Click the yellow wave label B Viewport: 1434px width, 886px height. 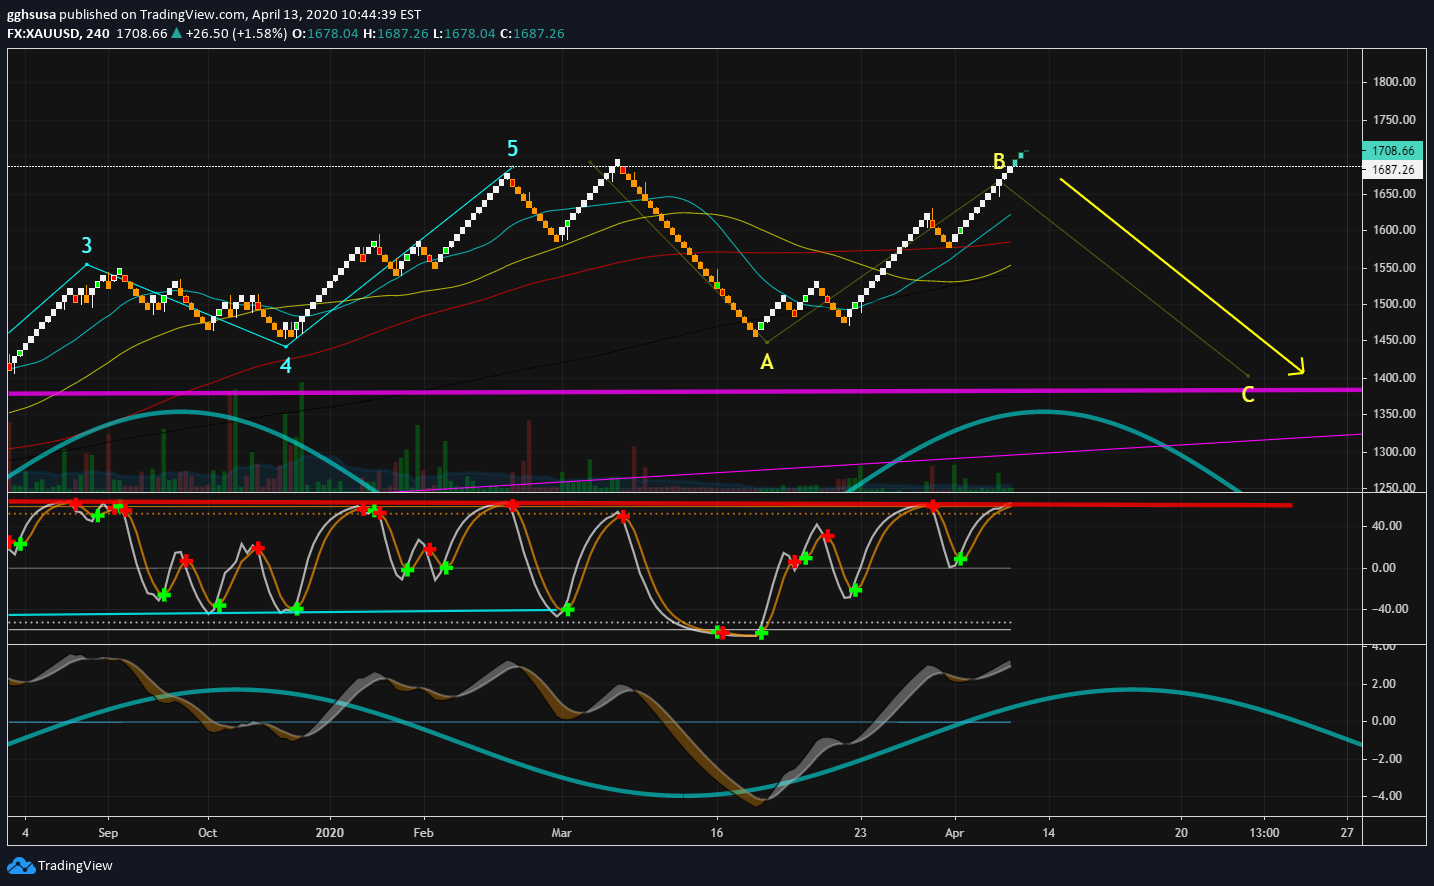[x=999, y=161]
